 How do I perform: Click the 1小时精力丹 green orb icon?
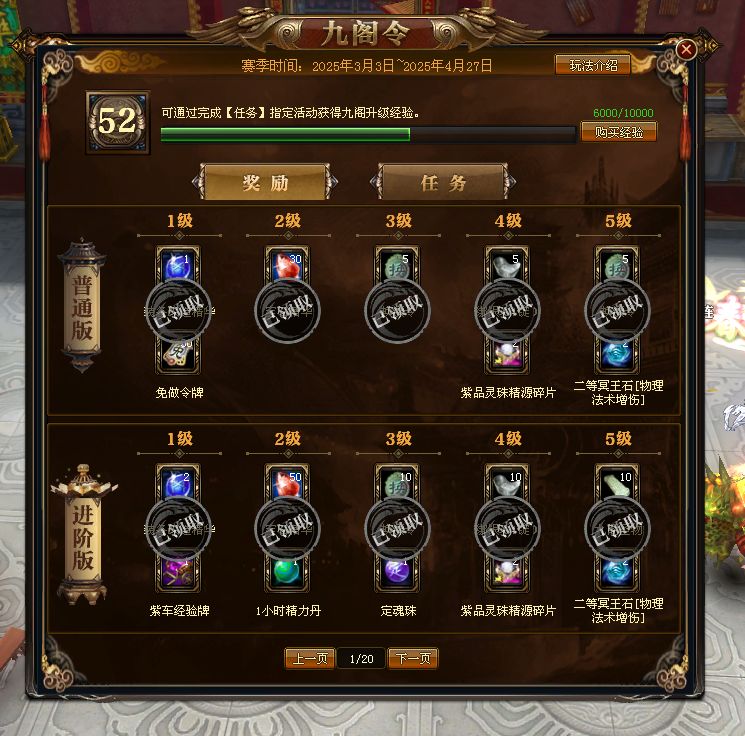(x=287, y=573)
